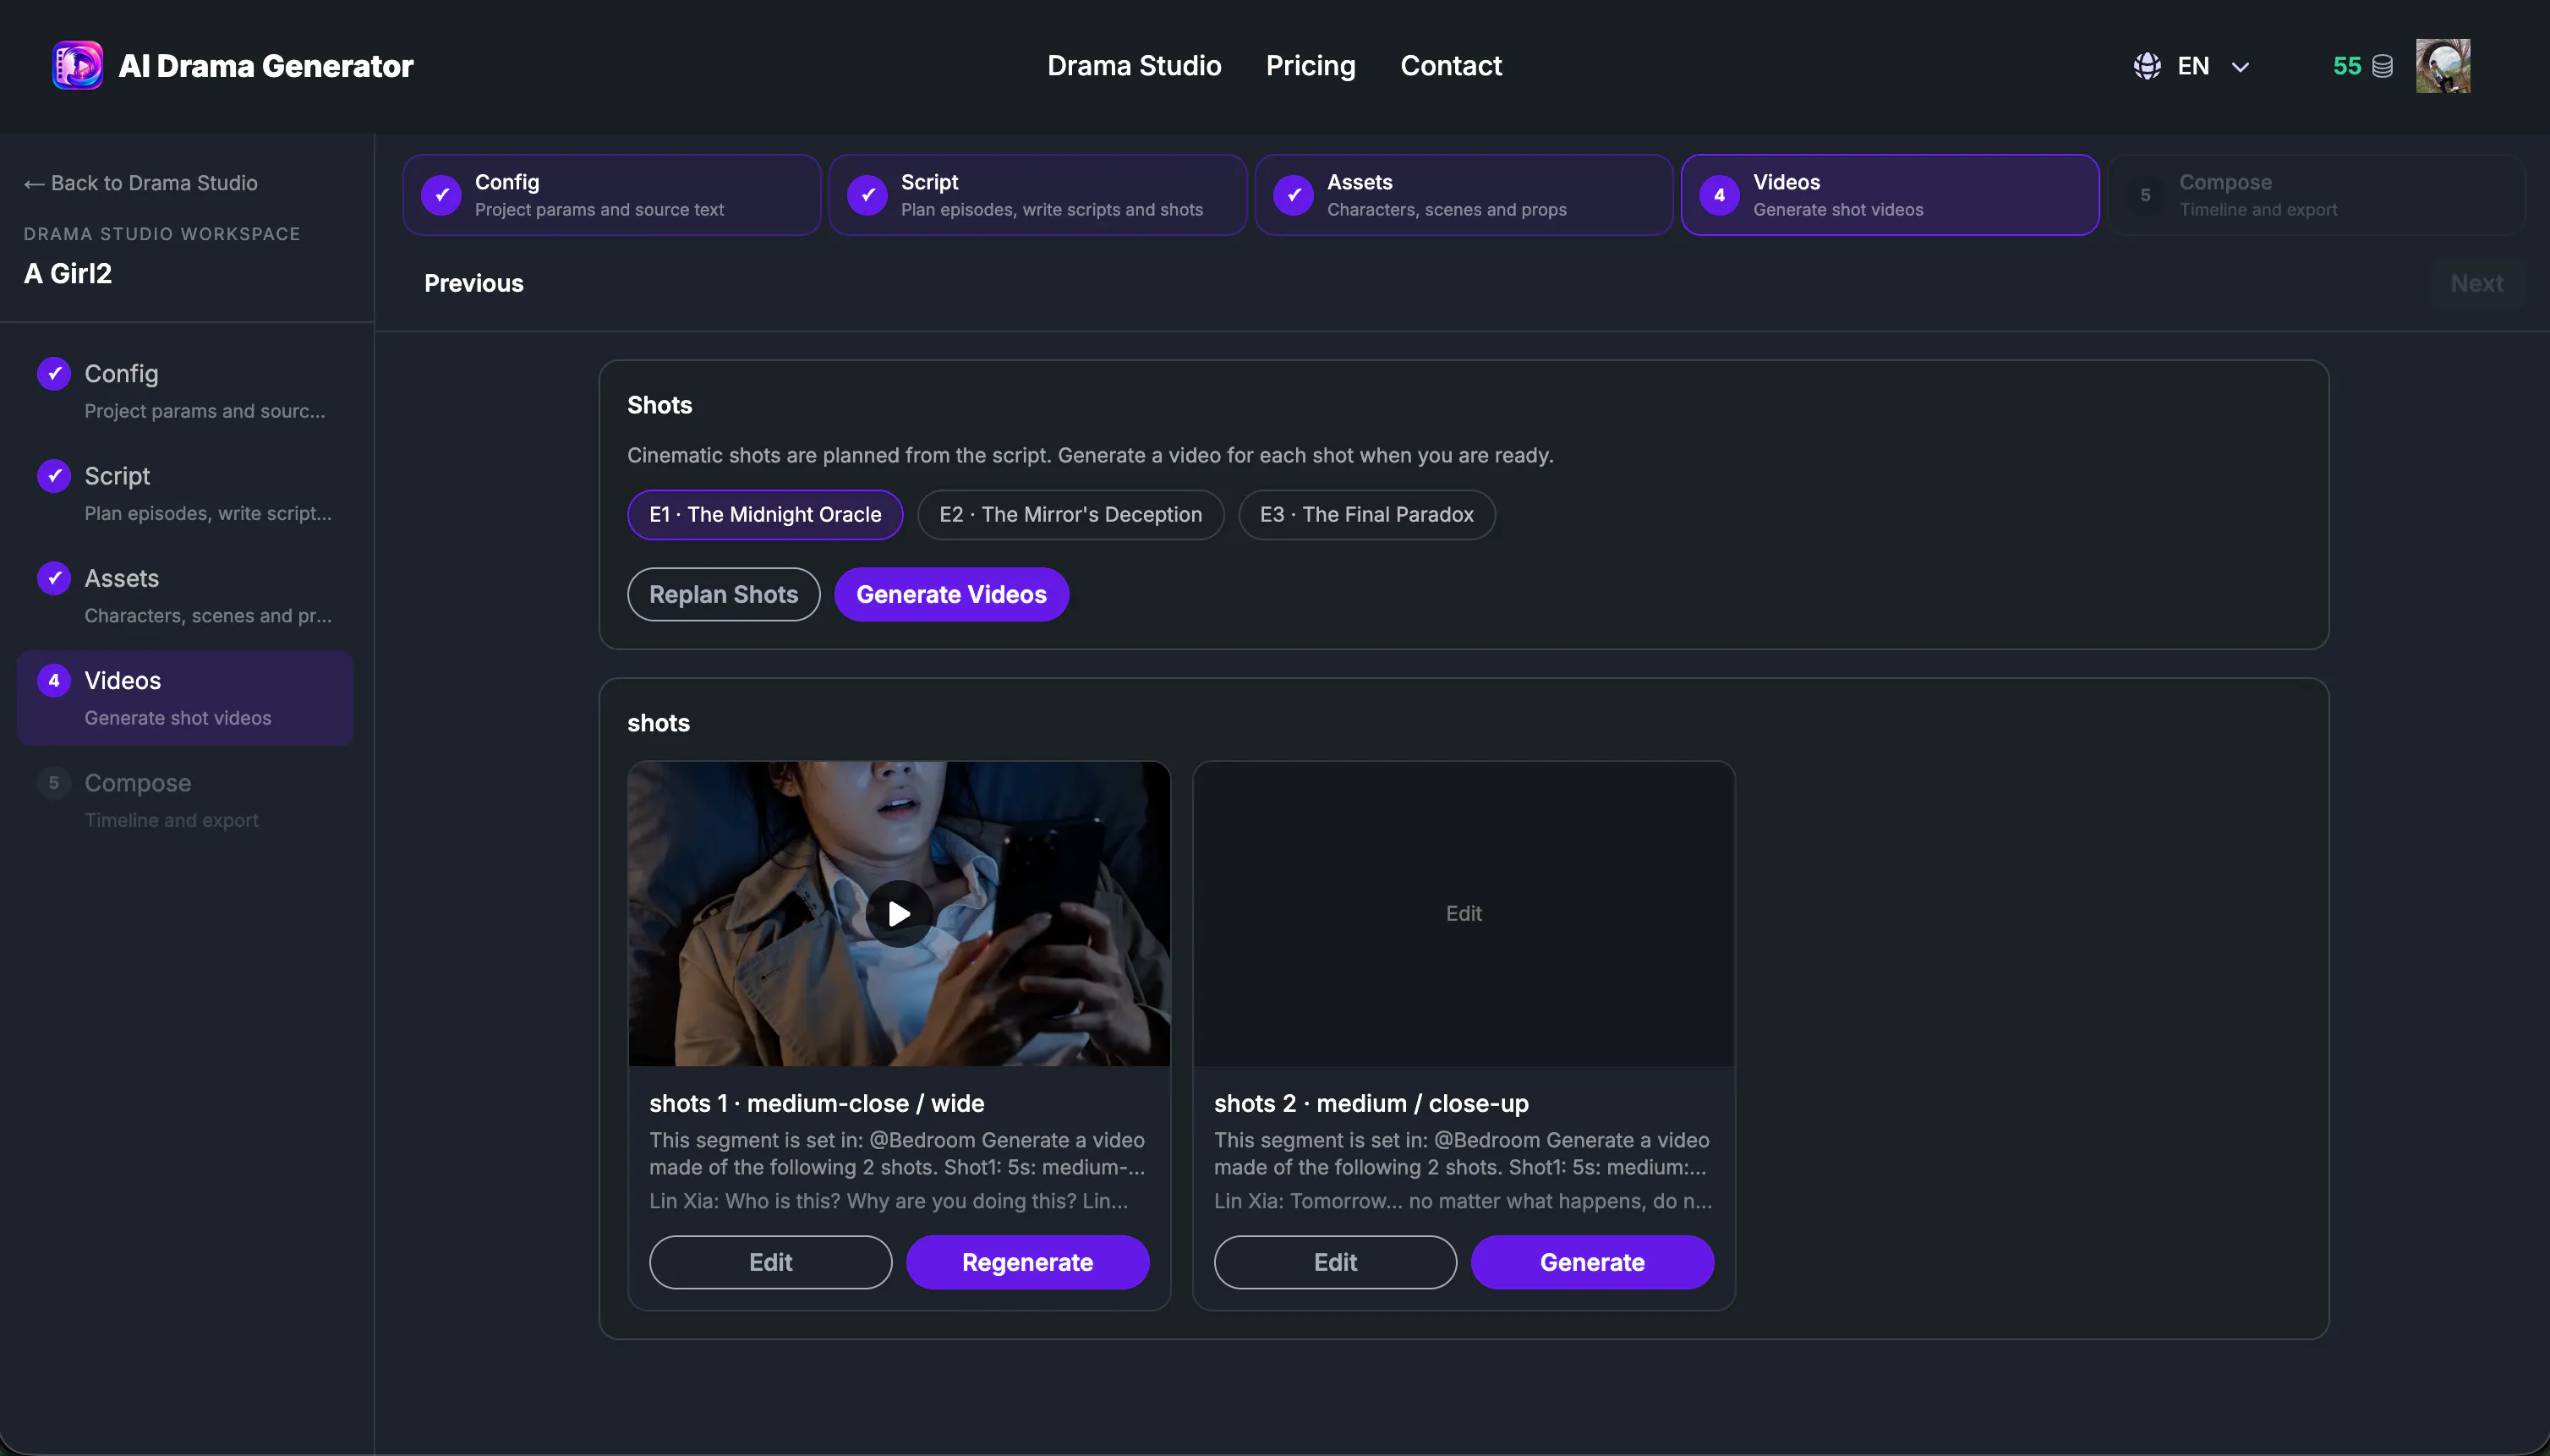Play the shots 1 video
2550x1456 pixels.
[x=898, y=913]
